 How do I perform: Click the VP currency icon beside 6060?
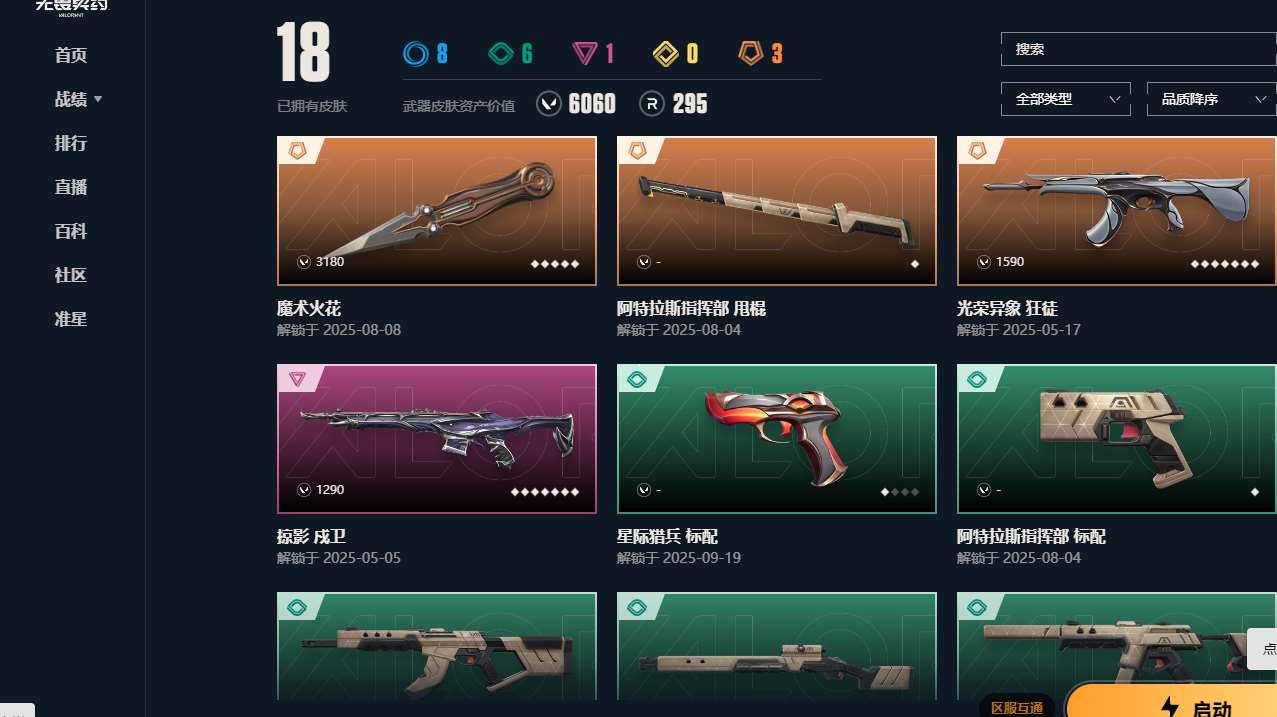549,103
